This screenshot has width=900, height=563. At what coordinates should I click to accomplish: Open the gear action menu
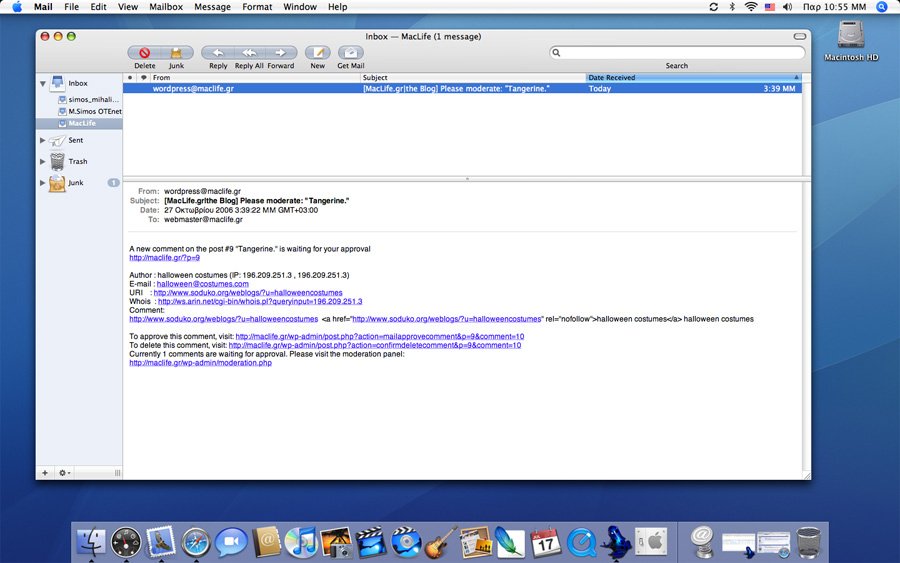[64, 472]
